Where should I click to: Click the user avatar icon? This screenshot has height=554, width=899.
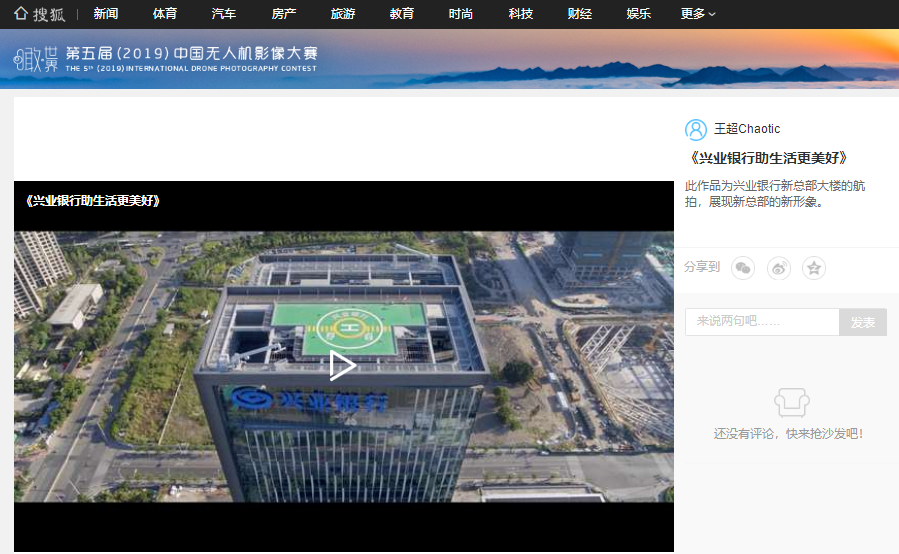point(696,130)
